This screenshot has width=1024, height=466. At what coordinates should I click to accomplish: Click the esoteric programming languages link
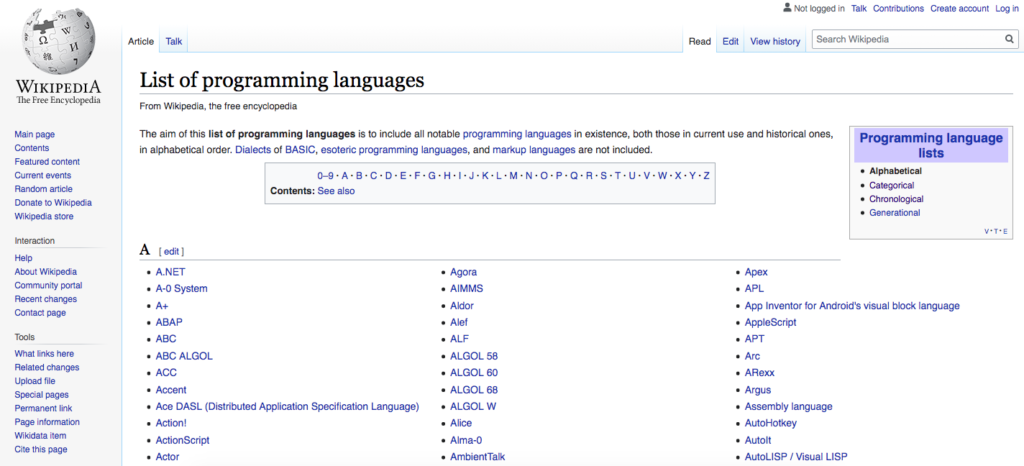pos(394,150)
